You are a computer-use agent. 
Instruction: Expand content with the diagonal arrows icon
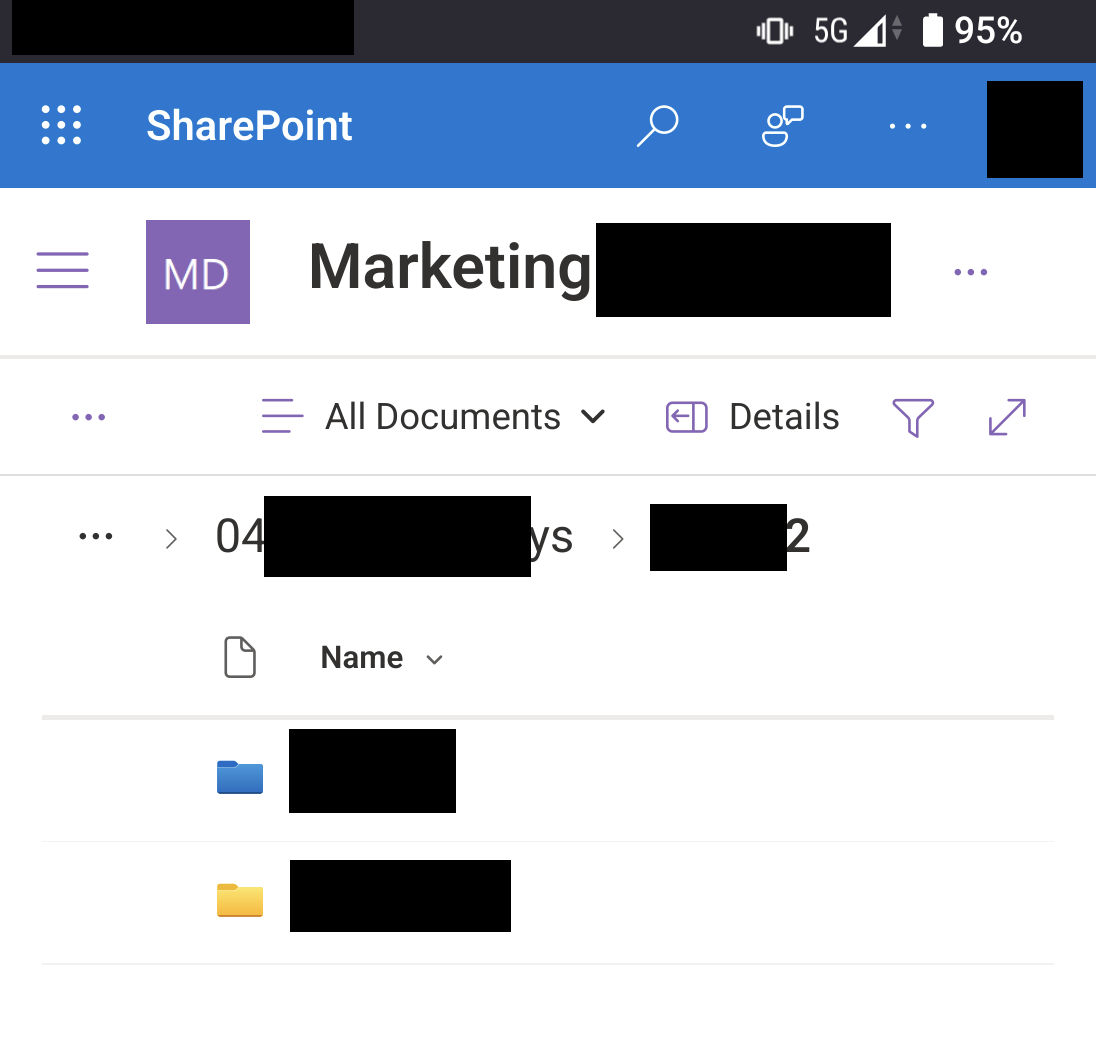coord(1006,417)
